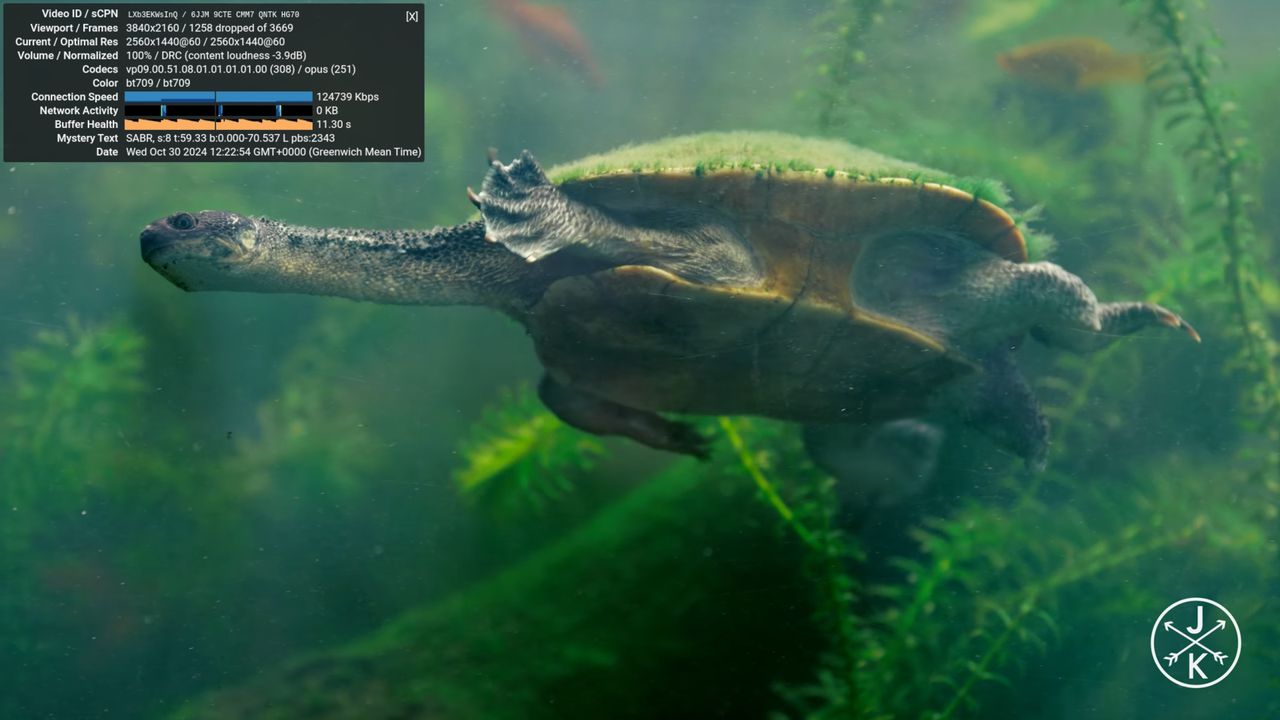Click the "Buffer Health" label
The image size is (1280, 720).
coord(86,125)
